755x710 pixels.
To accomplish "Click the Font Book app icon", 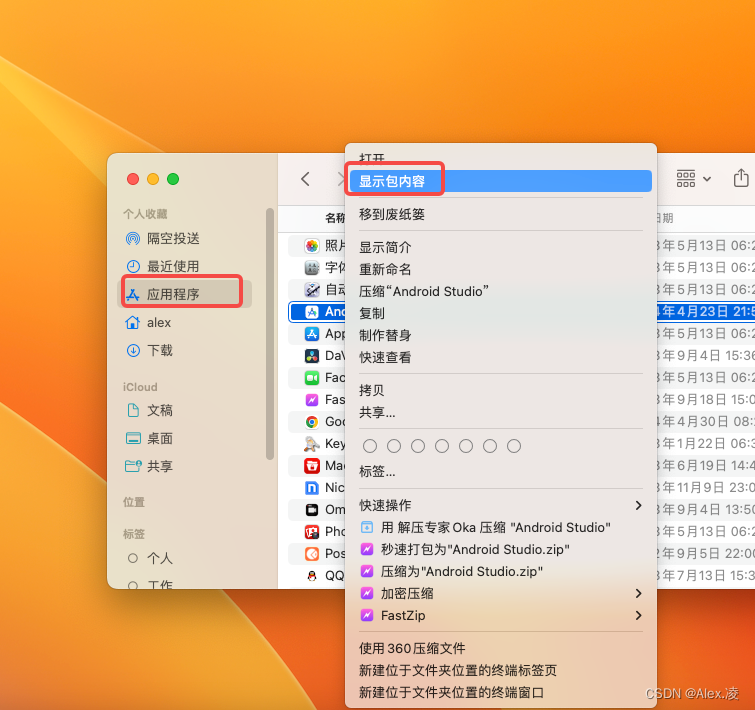I will [312, 268].
